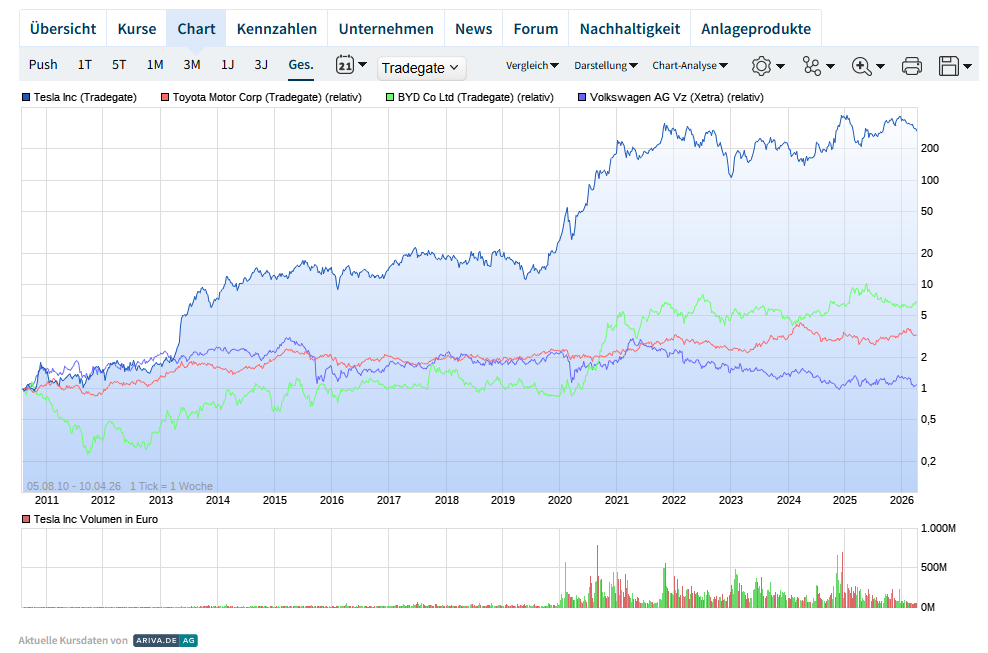Screen dimensions: 988x653
Task: Click the 2011 label on the time axis
Action: 47,500
